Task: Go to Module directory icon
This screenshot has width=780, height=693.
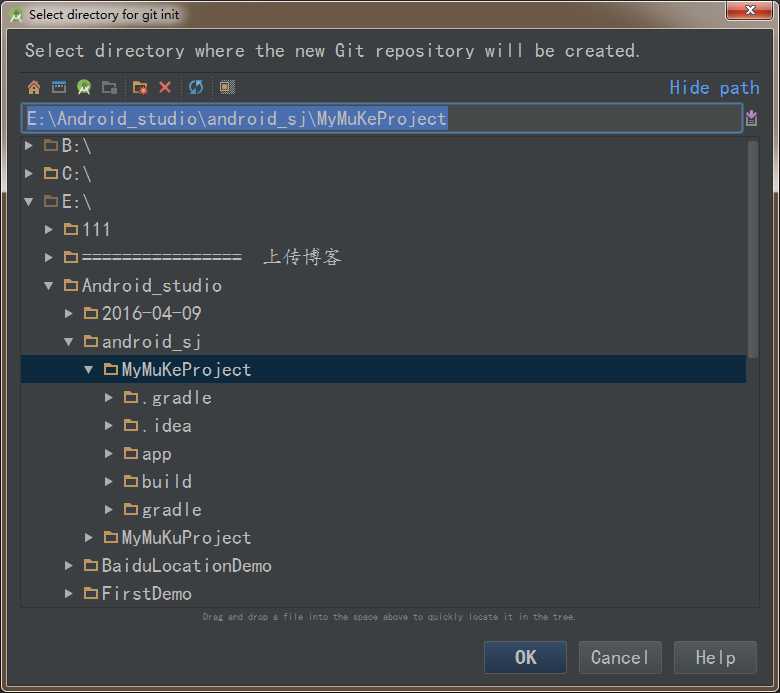Action: click(109, 88)
